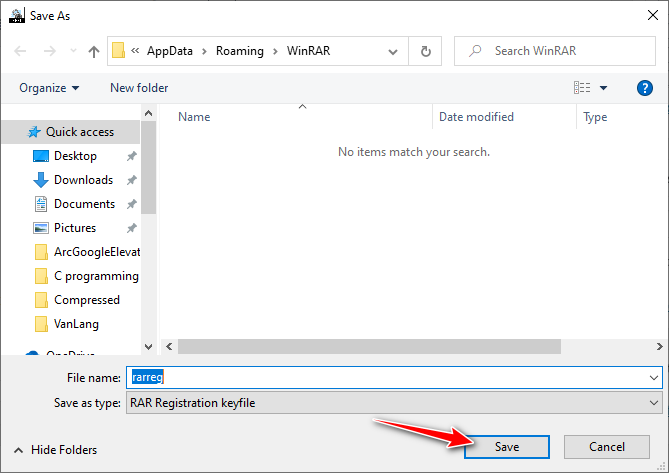Refresh the WinRAR folder view
The height and width of the screenshot is (473, 669).
pos(426,51)
